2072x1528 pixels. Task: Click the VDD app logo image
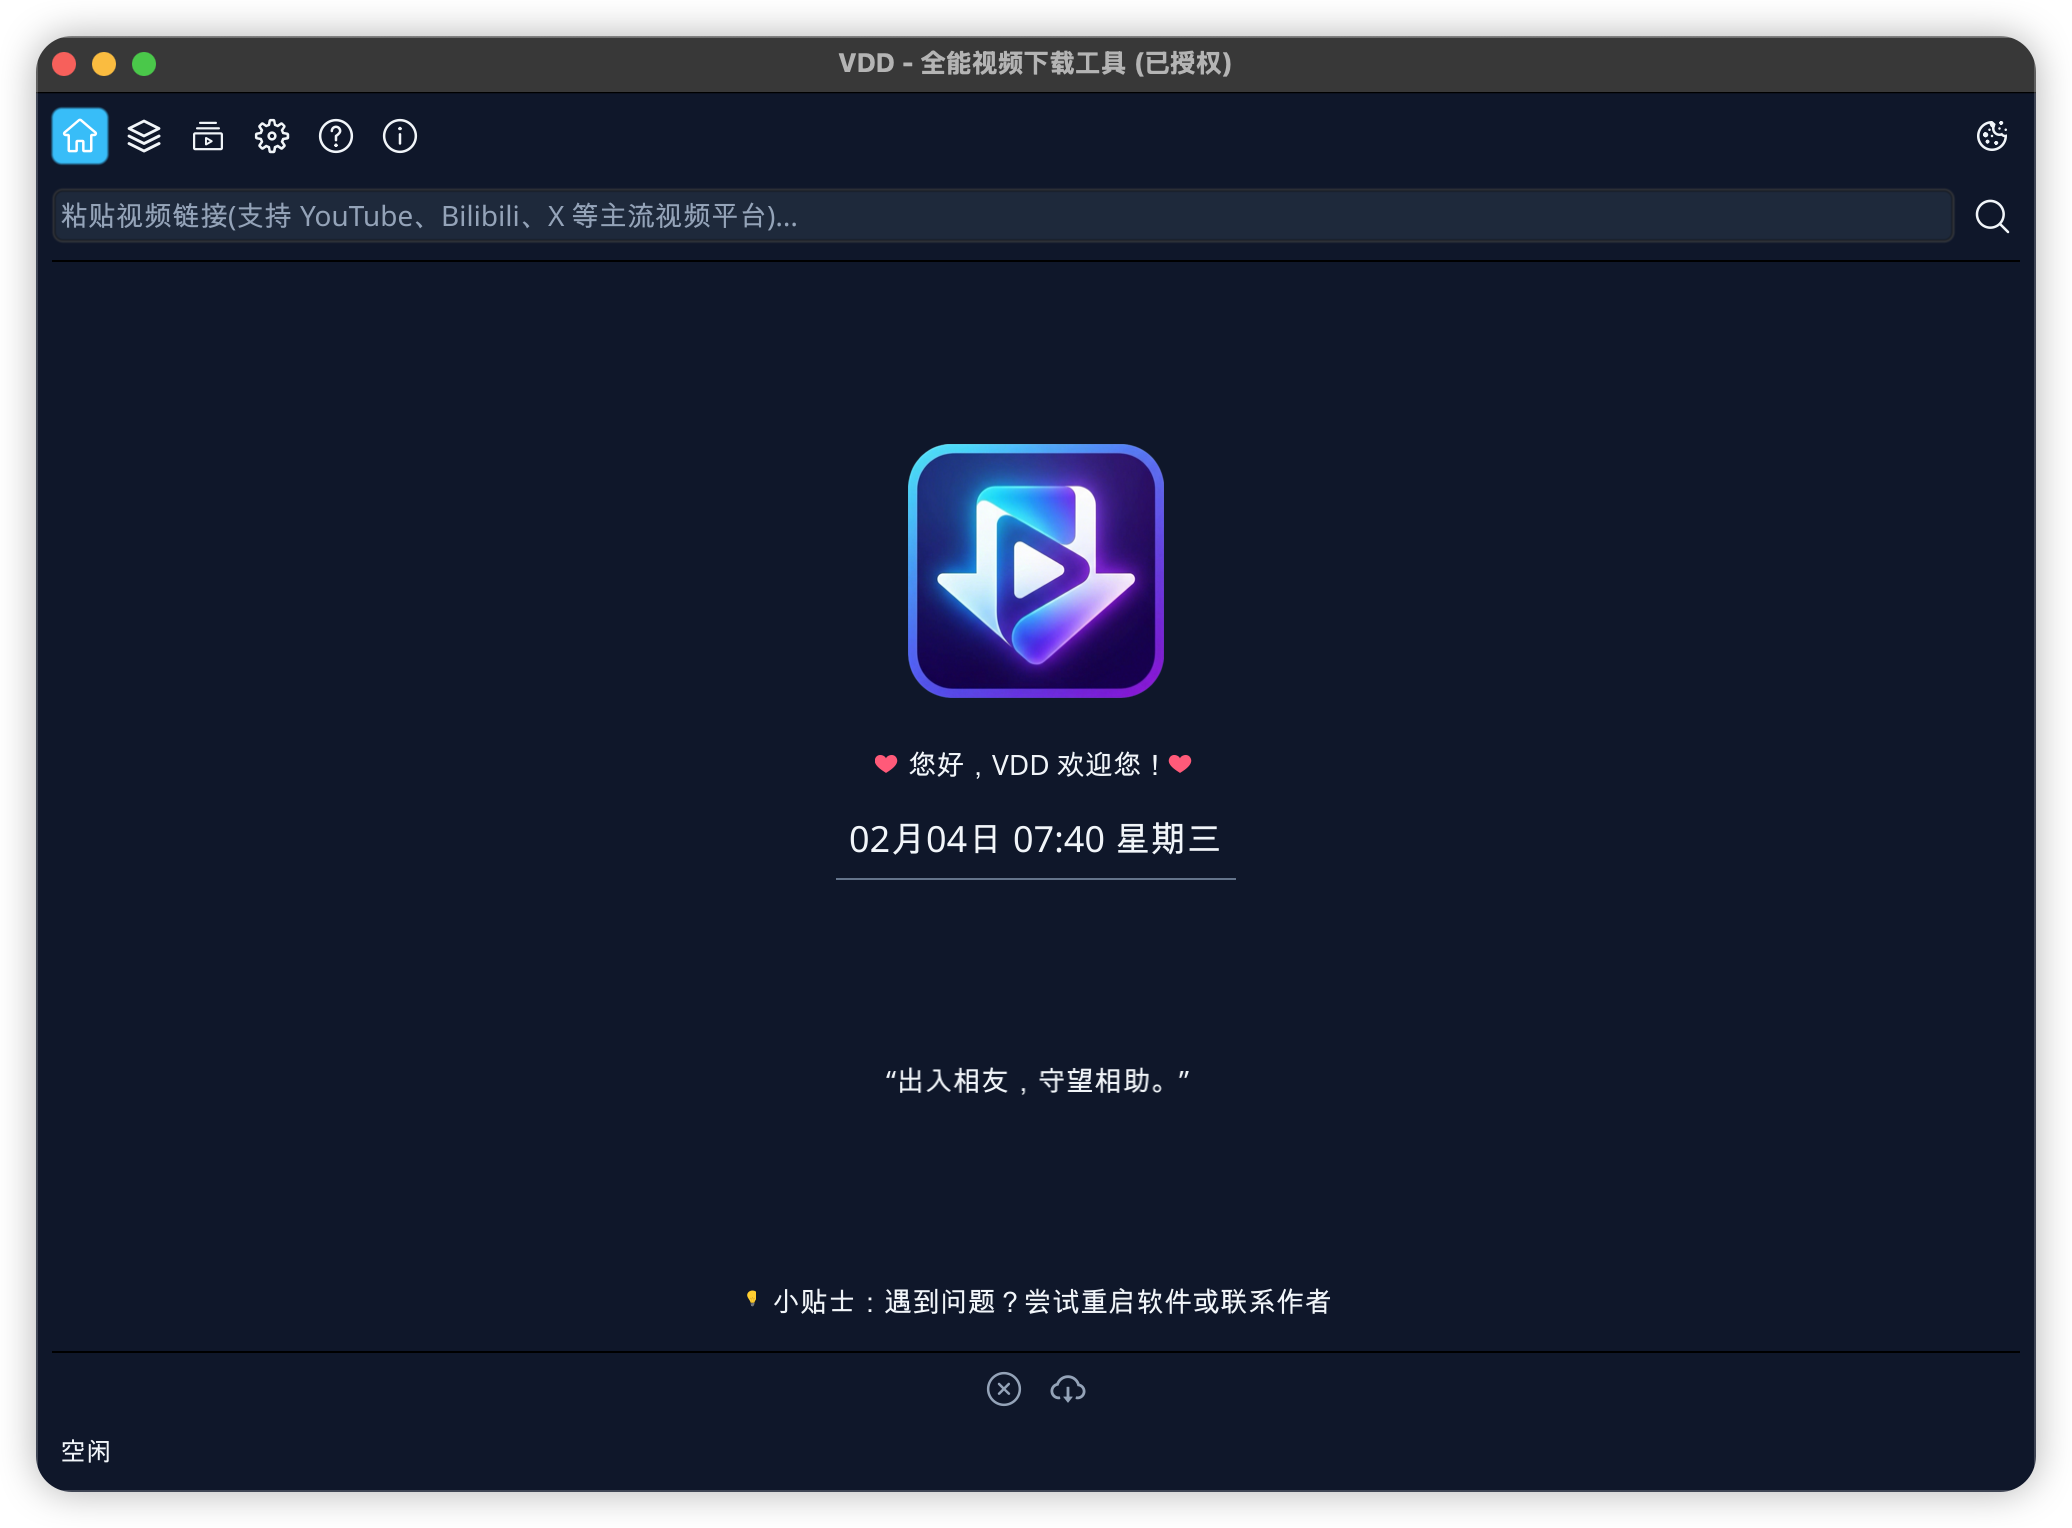click(x=1036, y=571)
